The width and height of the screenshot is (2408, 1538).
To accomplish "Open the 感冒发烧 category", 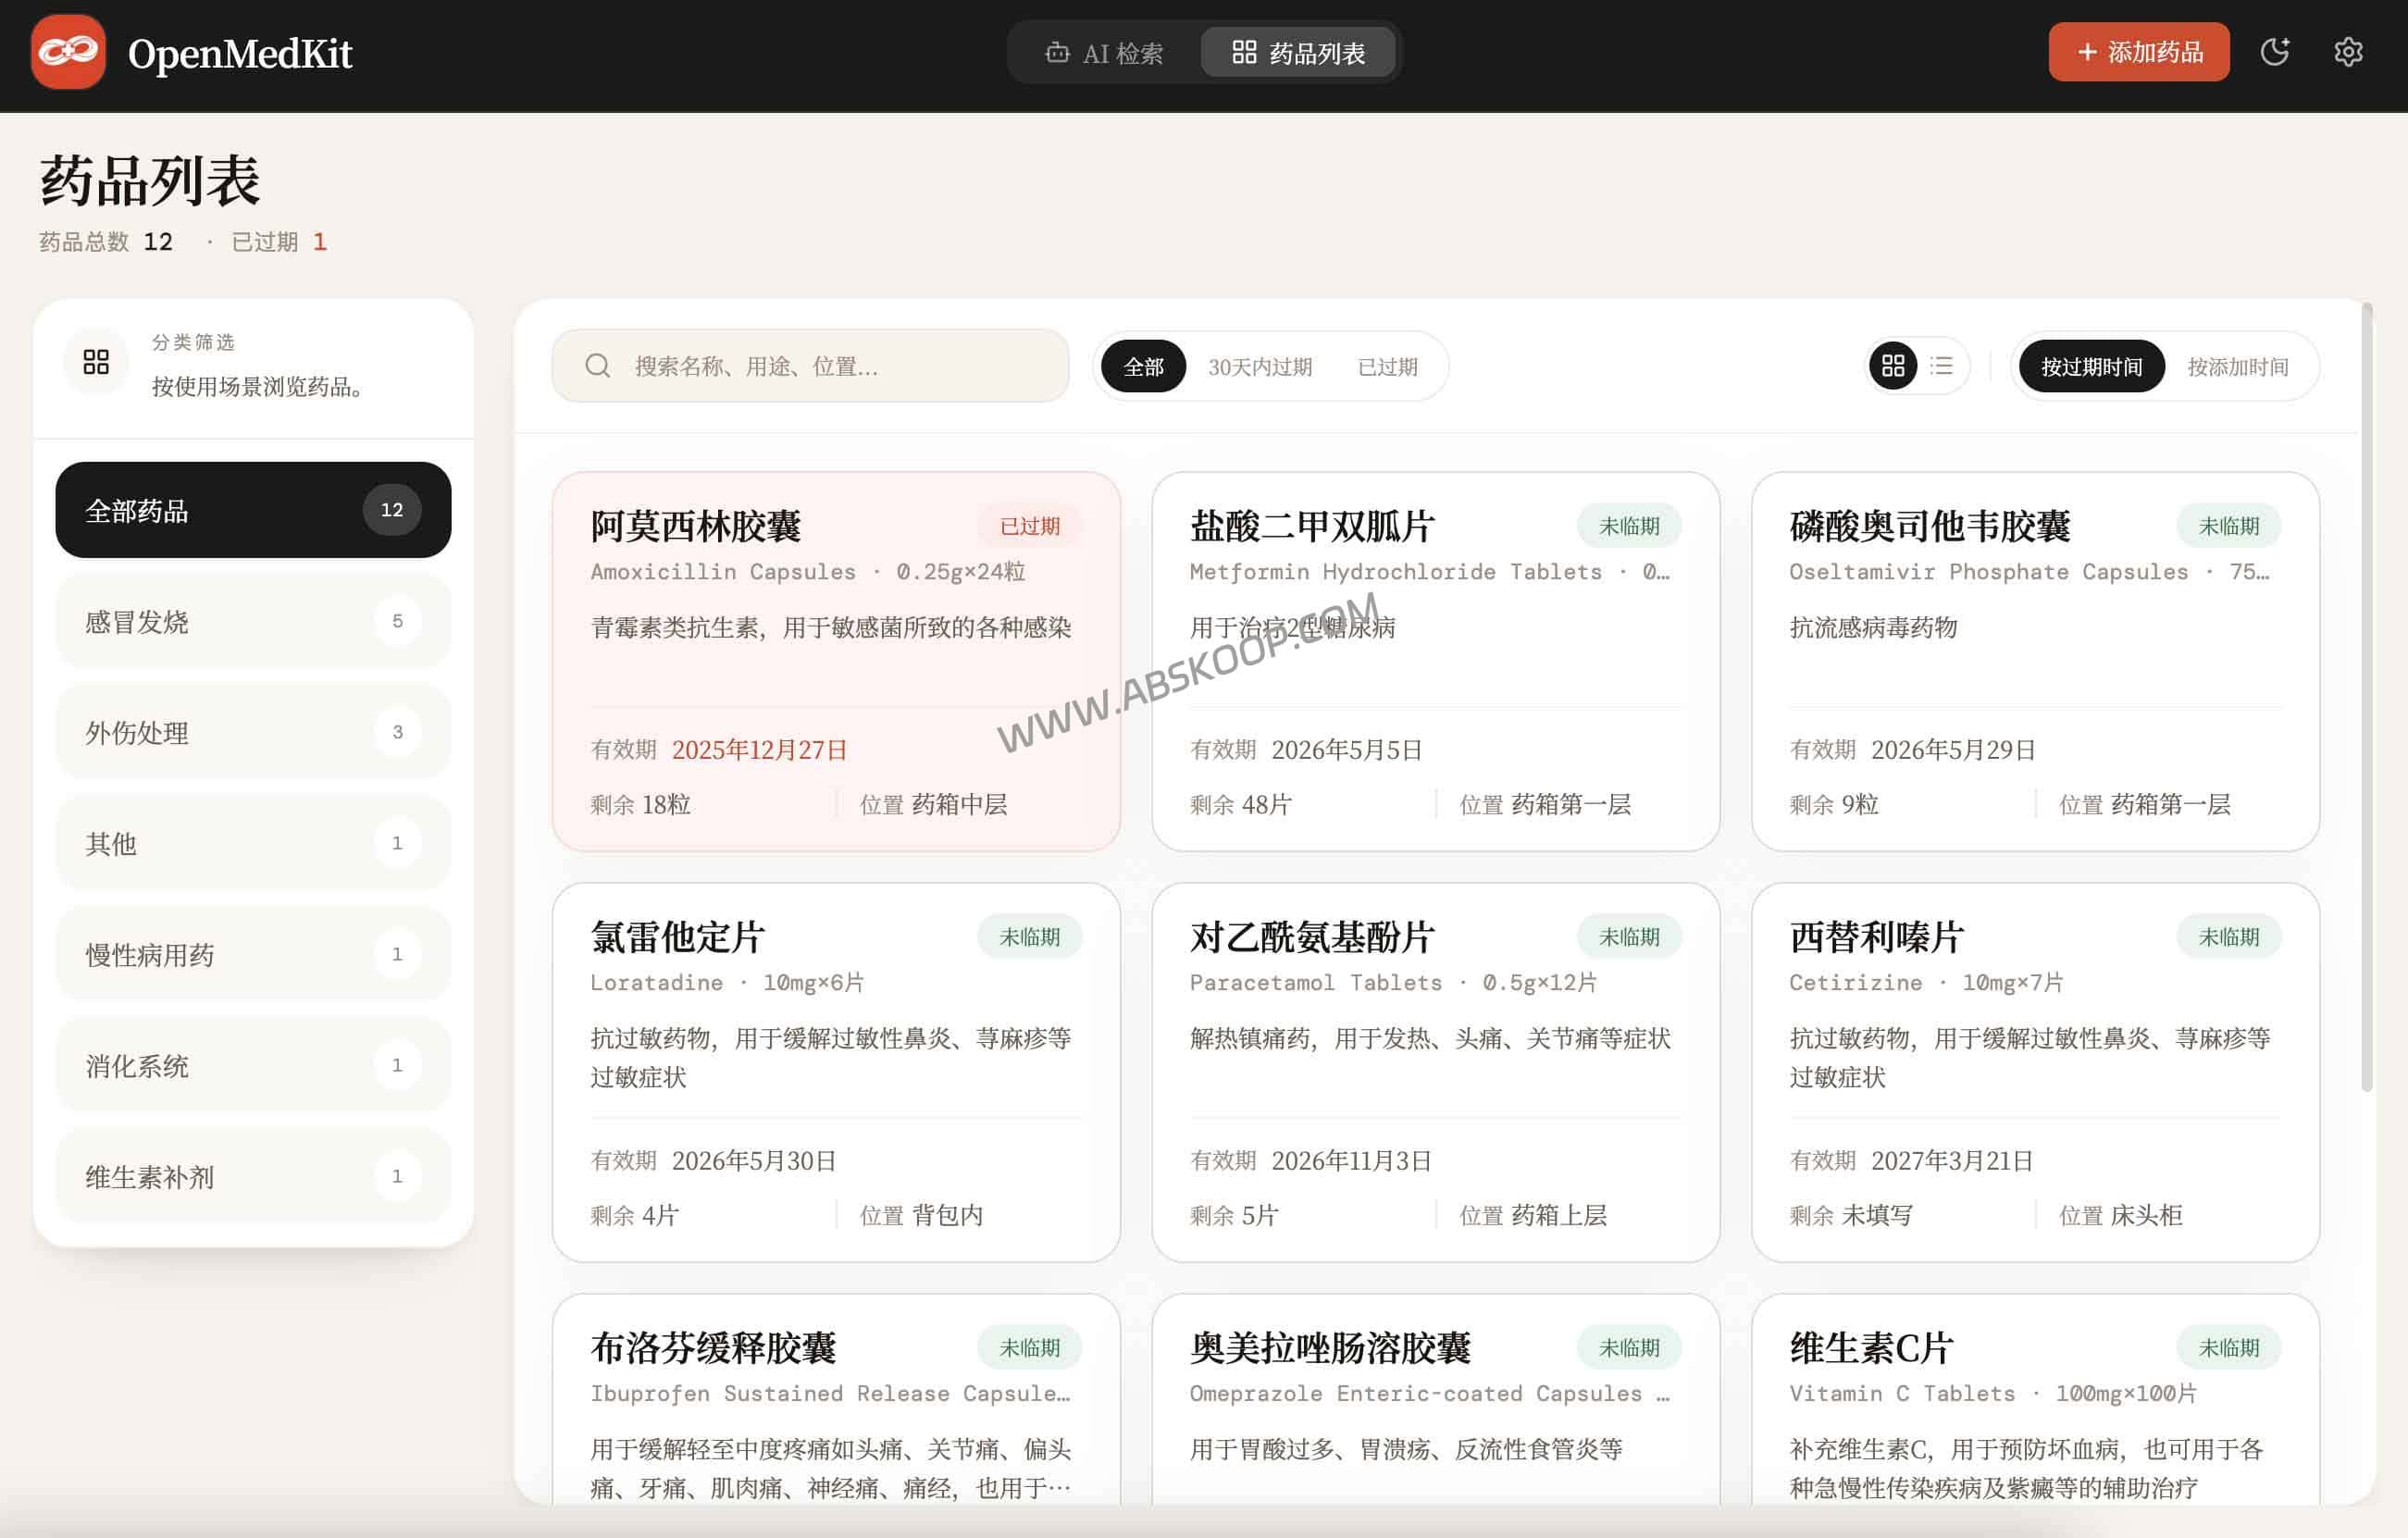I will click(x=252, y=620).
